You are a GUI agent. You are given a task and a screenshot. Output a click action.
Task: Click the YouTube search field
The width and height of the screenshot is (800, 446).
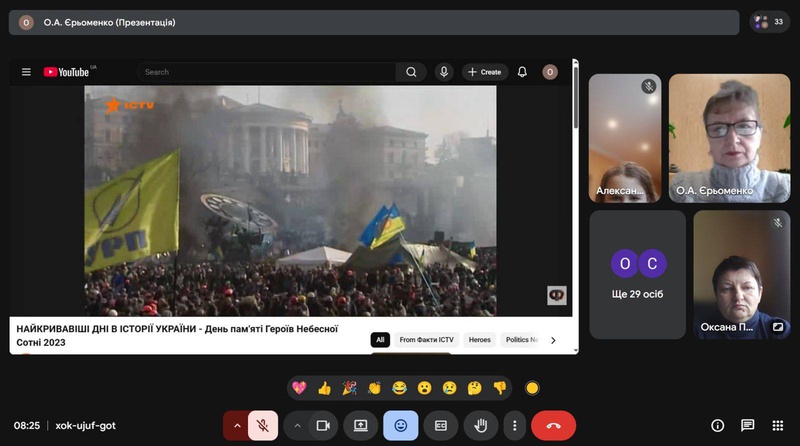click(268, 72)
